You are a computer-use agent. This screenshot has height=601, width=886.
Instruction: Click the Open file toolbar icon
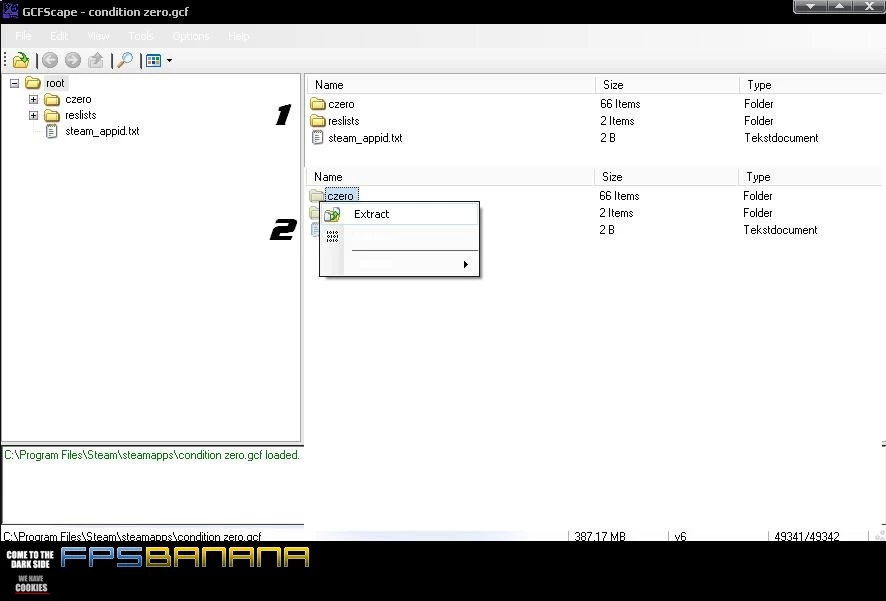coord(20,60)
